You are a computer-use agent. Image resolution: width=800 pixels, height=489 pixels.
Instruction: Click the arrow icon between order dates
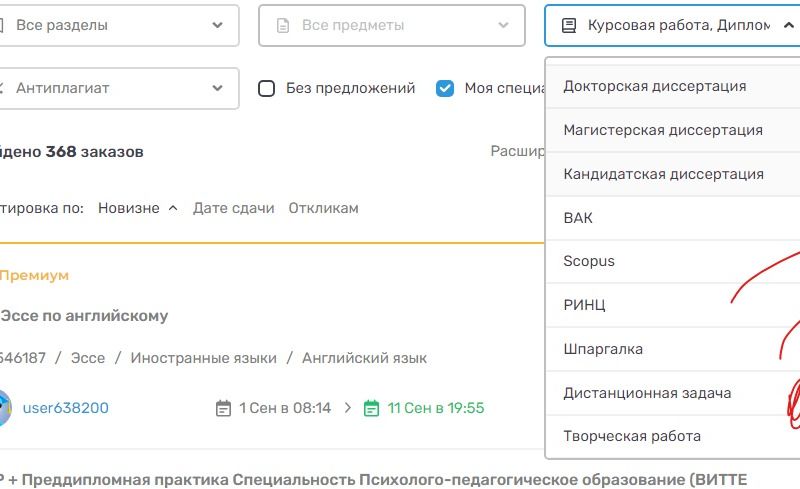click(348, 408)
